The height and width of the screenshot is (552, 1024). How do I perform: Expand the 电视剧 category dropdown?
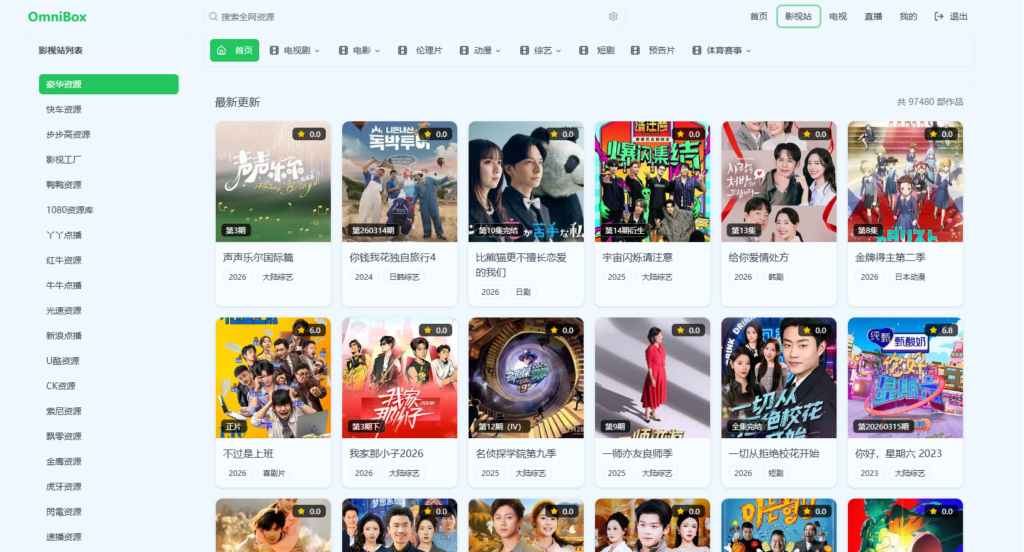pos(317,50)
